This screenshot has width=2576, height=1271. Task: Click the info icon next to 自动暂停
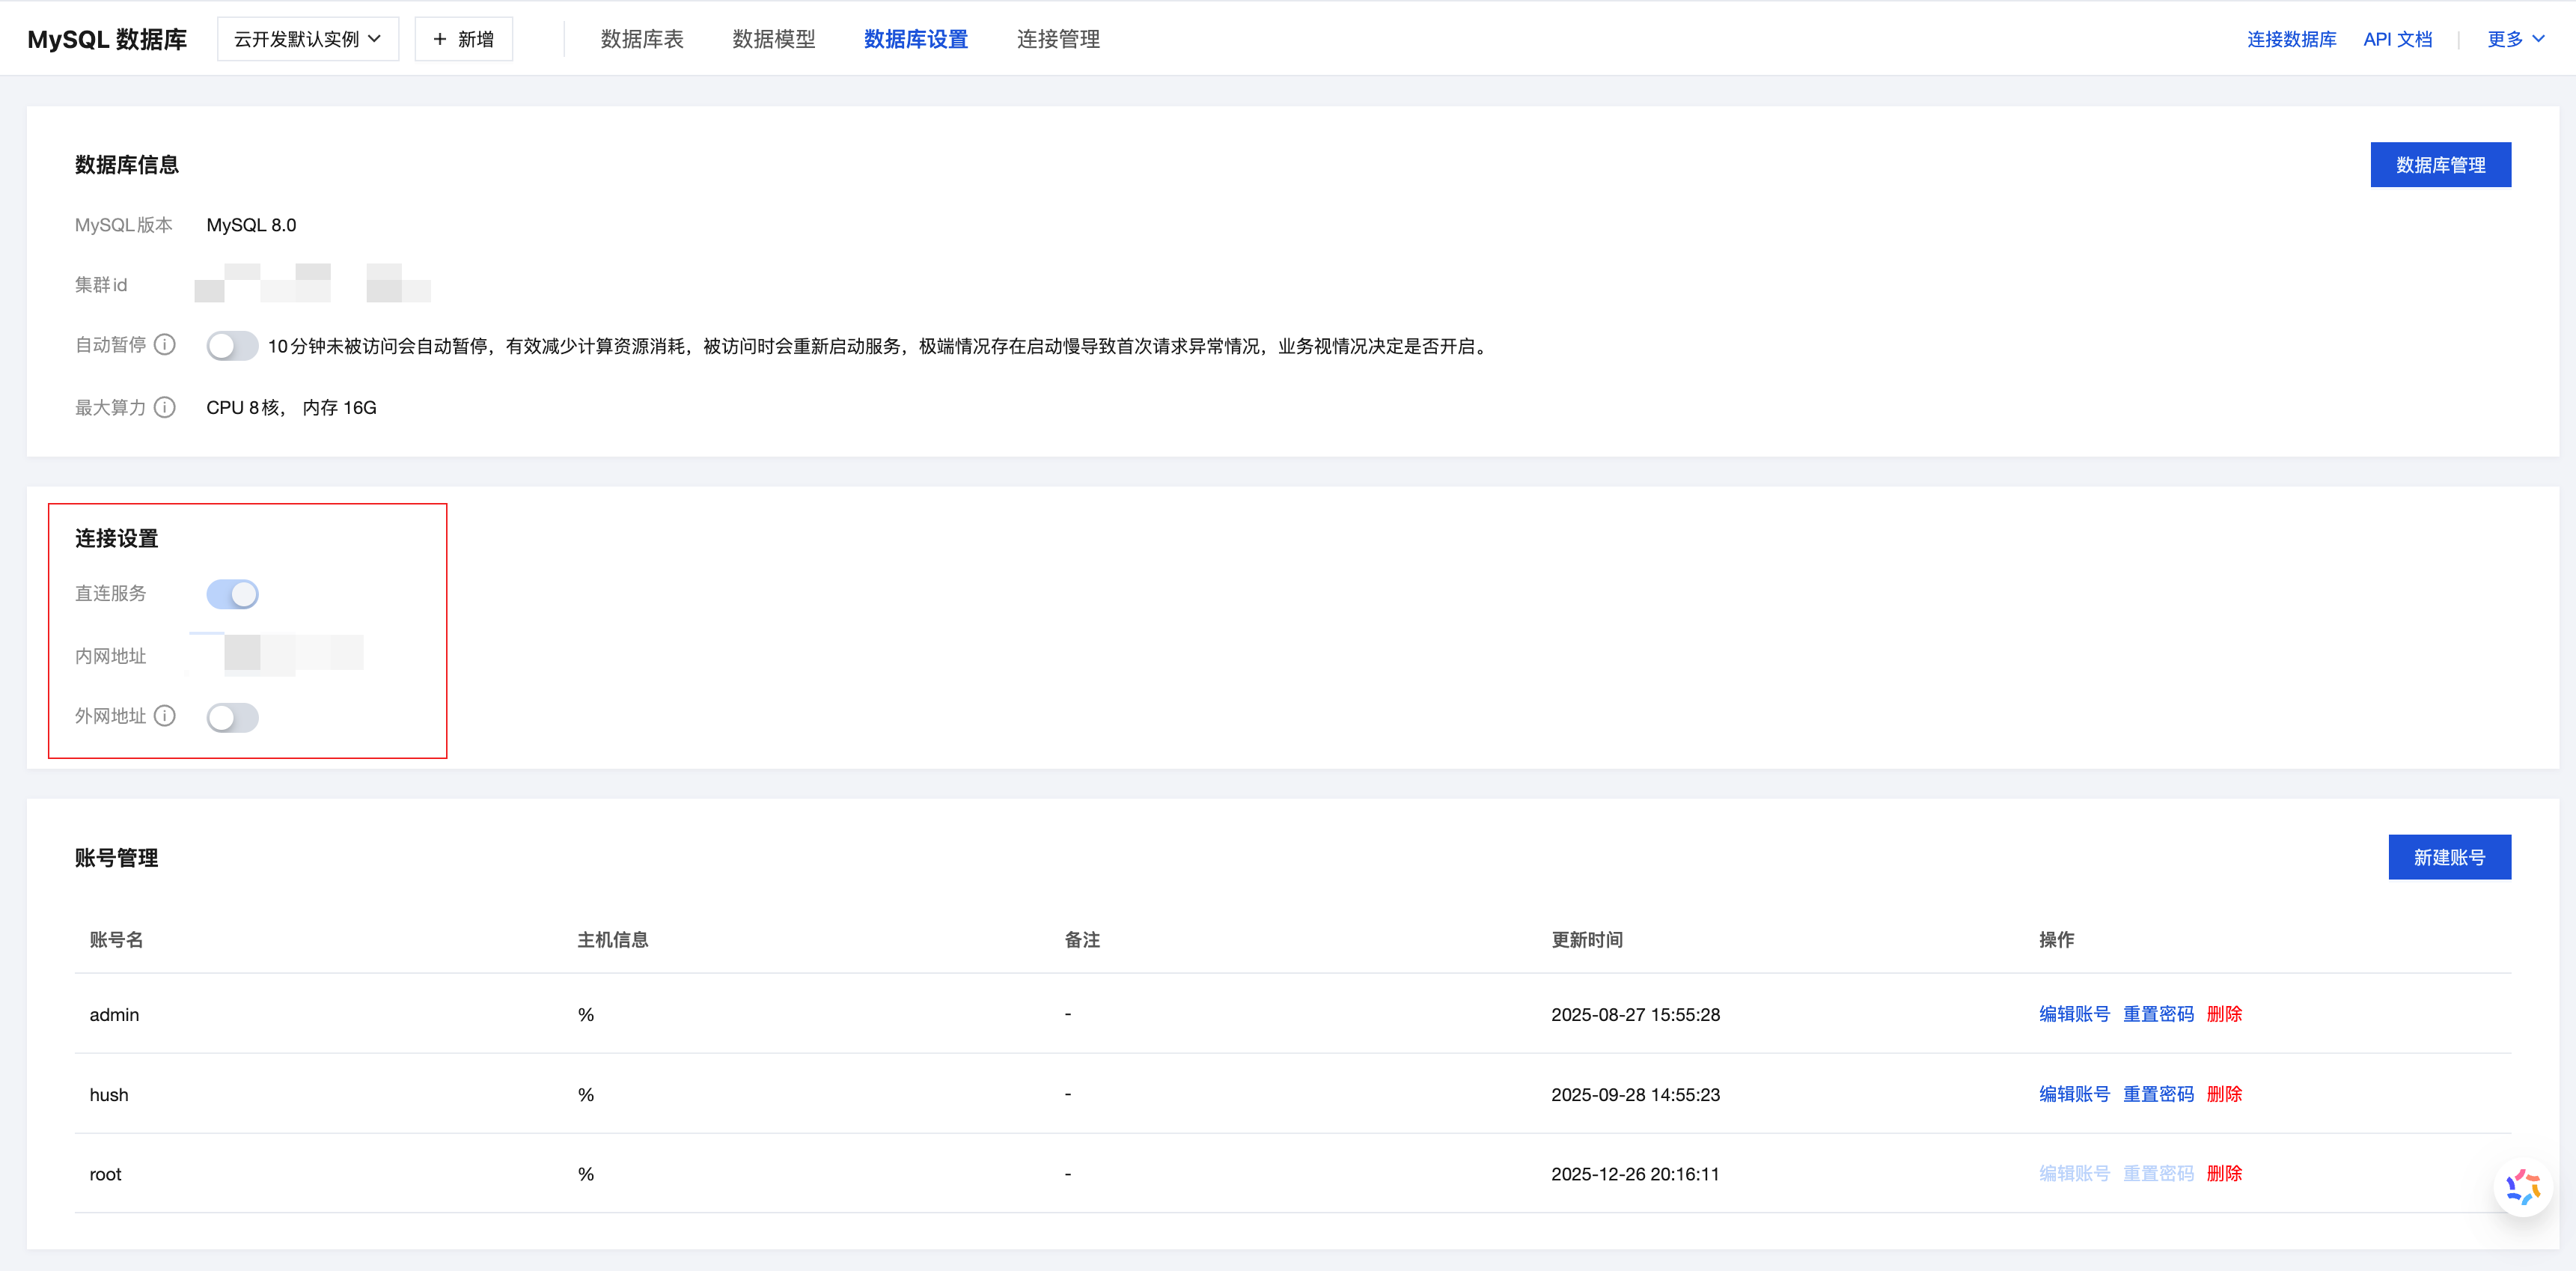(165, 344)
